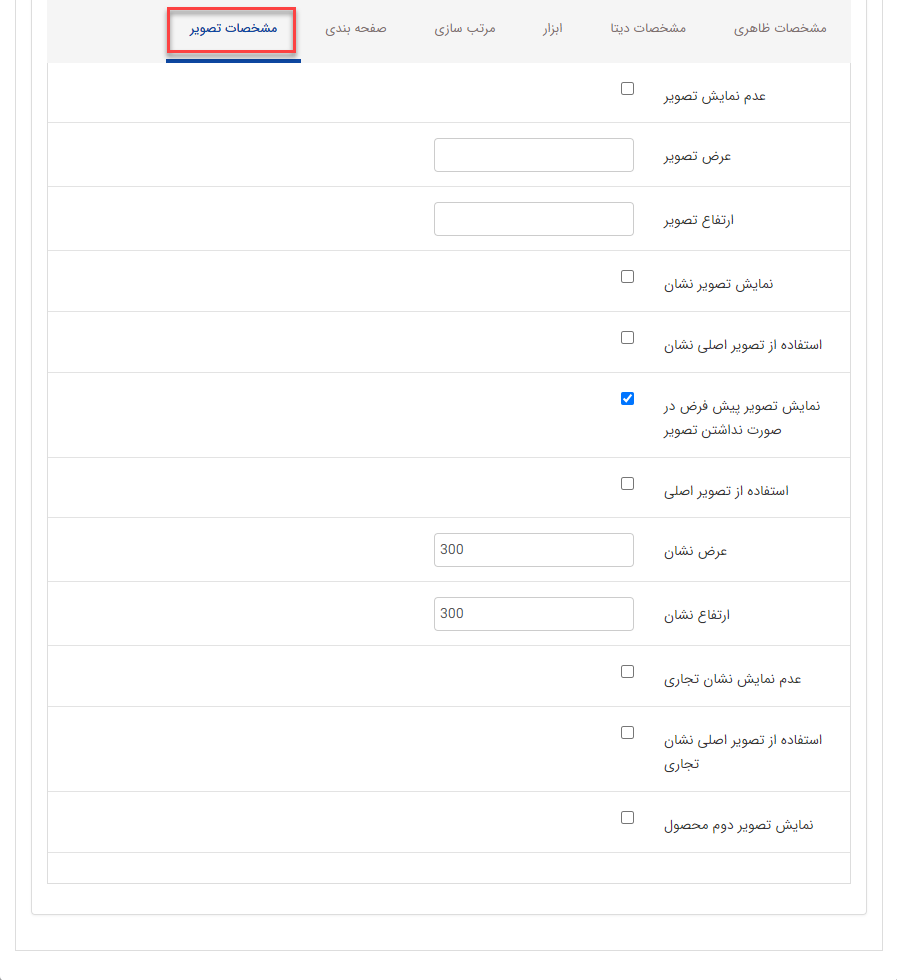The image size is (897, 980).
Task: Enable عدم نمایش نشان تجاری option
Action: [x=627, y=671]
